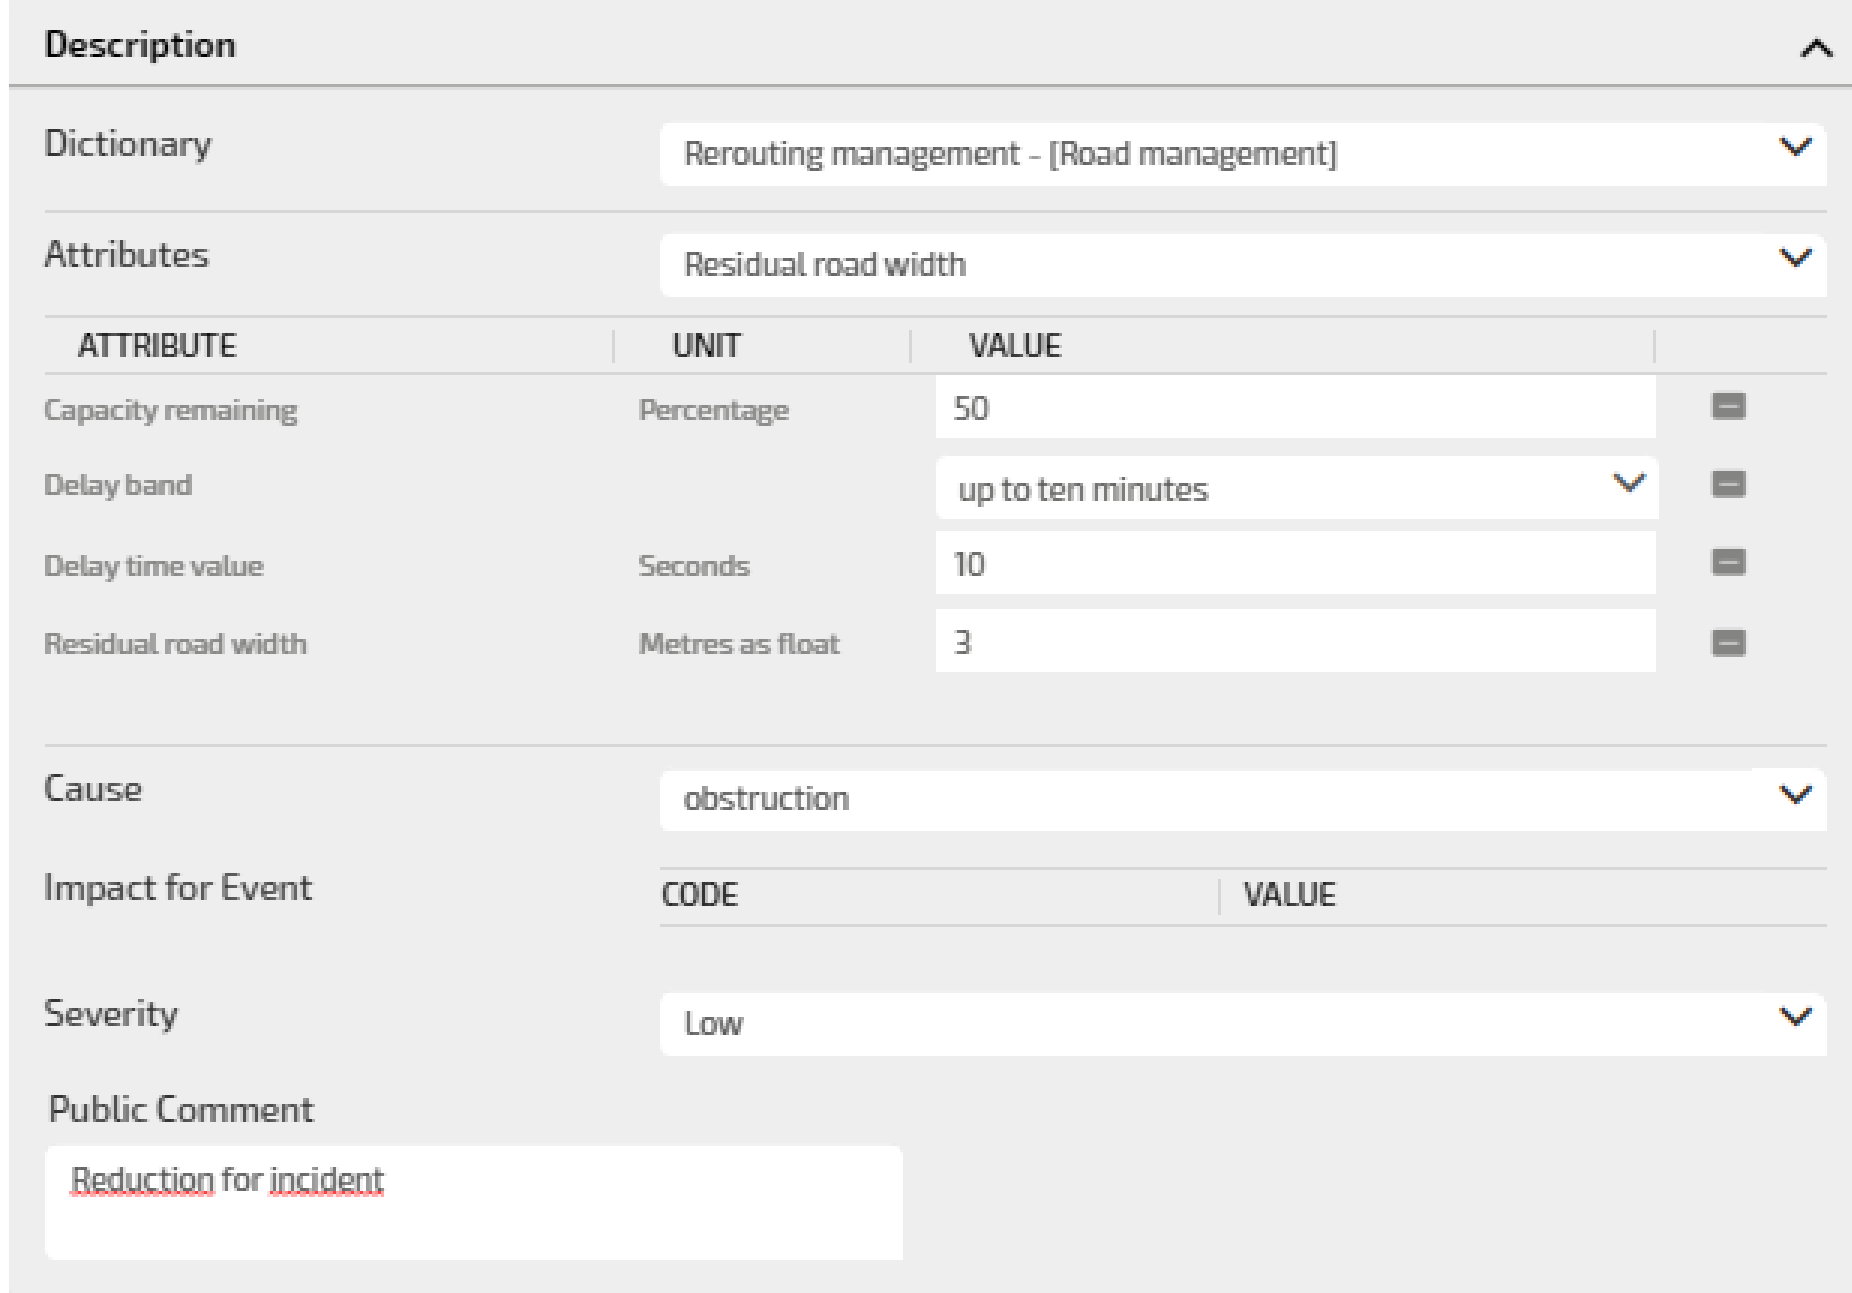Change the Severity dropdown from Low
This screenshot has height=1293, width=1852.
point(1242,1023)
